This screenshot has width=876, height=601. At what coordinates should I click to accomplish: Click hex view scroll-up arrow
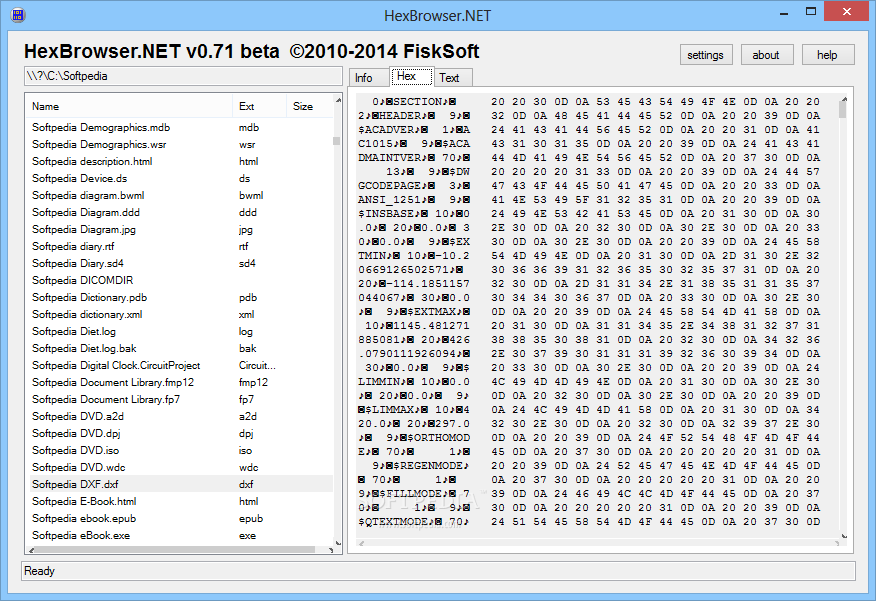pyautogui.click(x=844, y=100)
